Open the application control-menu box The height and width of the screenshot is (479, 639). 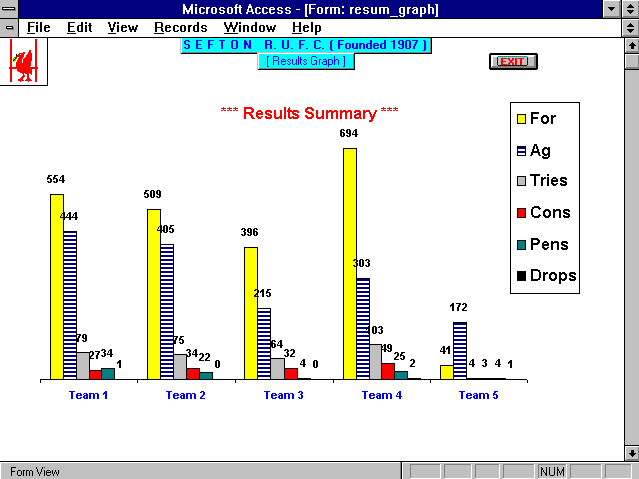pos(9,9)
